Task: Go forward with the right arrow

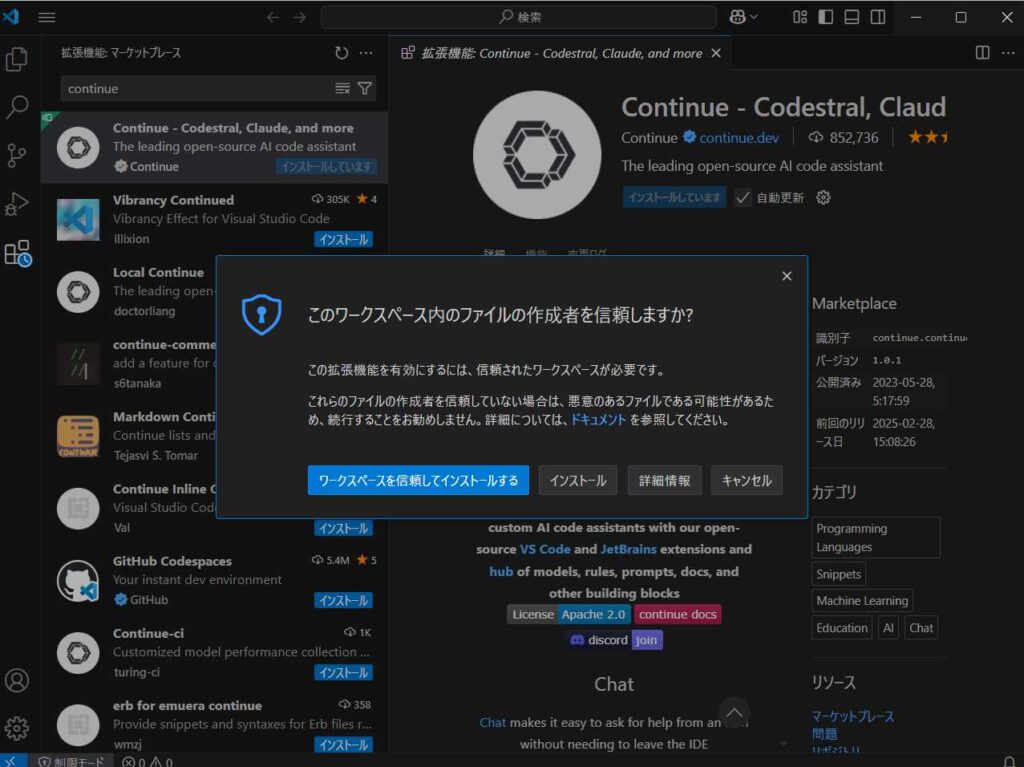Action: click(299, 17)
